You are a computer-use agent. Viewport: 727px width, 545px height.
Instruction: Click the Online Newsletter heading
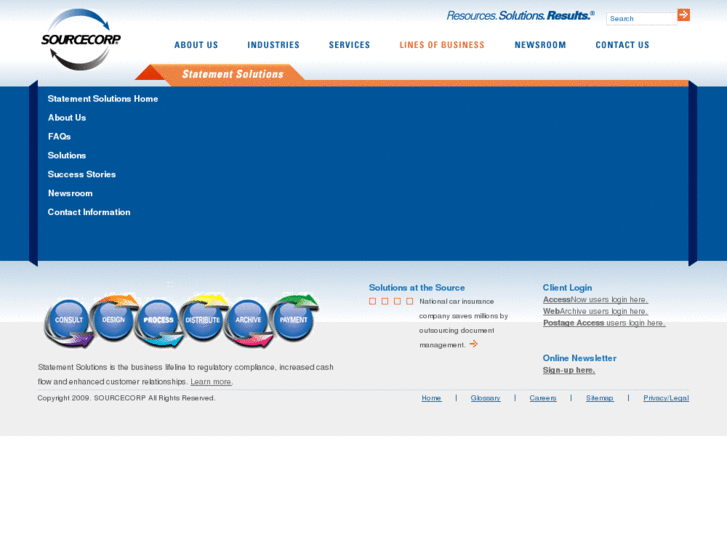pos(580,358)
